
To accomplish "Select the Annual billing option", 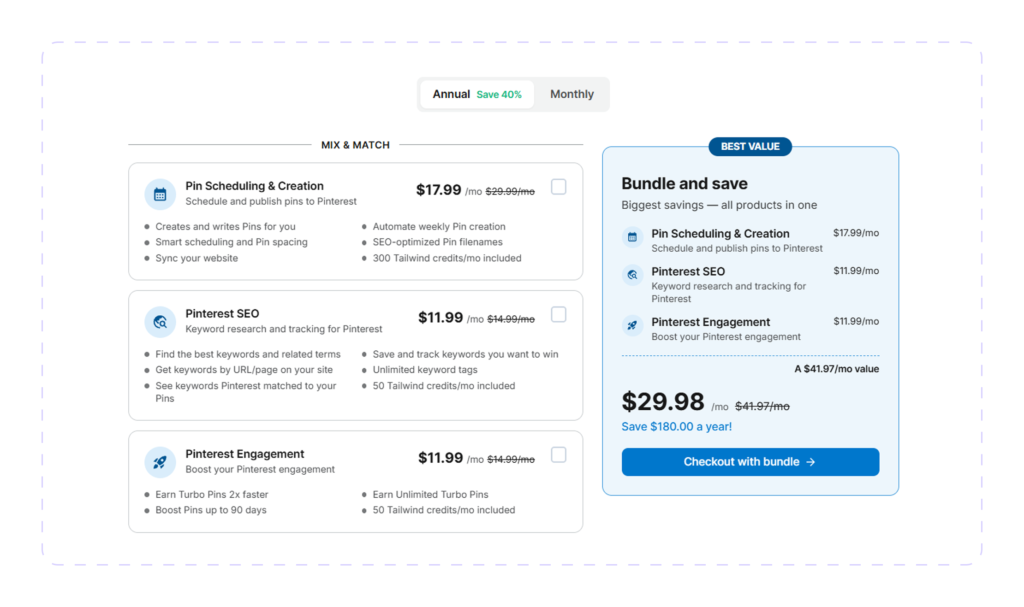I will (x=477, y=94).
